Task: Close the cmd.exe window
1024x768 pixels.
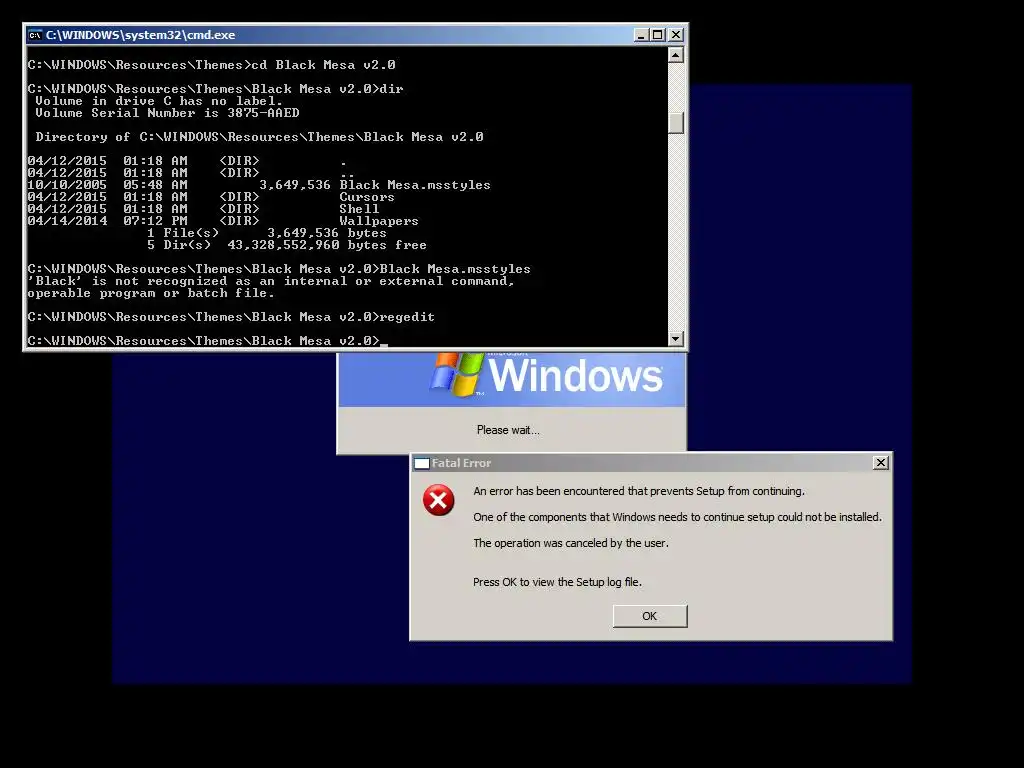Action: click(676, 35)
